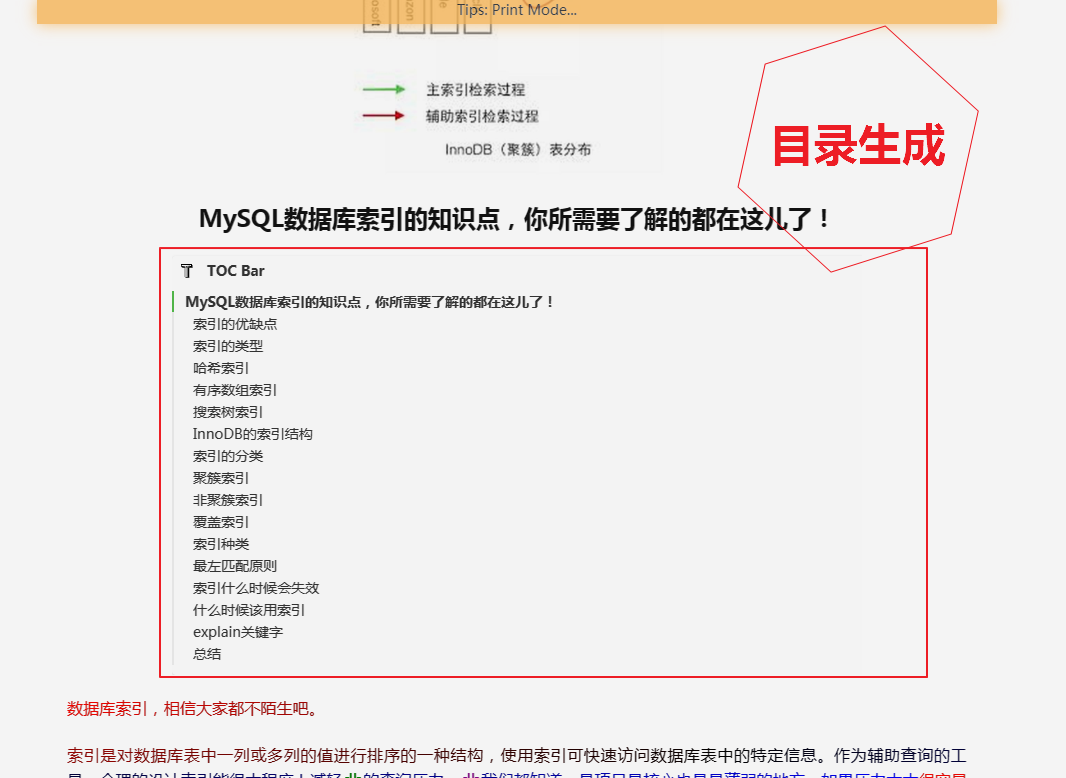Select the 最左匹配原则 TOC item
1066x778 pixels.
(234, 565)
